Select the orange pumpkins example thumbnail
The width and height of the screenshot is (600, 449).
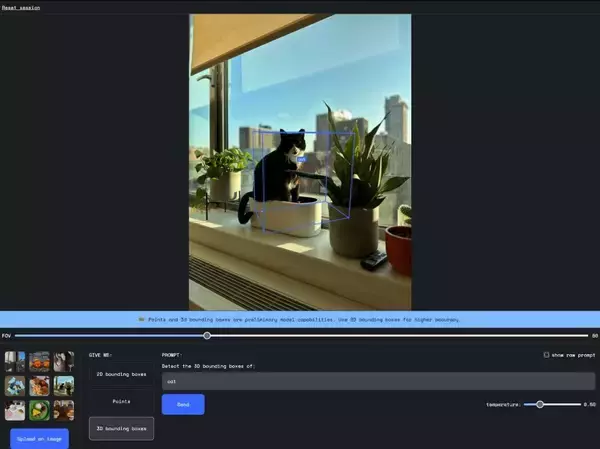point(39,362)
